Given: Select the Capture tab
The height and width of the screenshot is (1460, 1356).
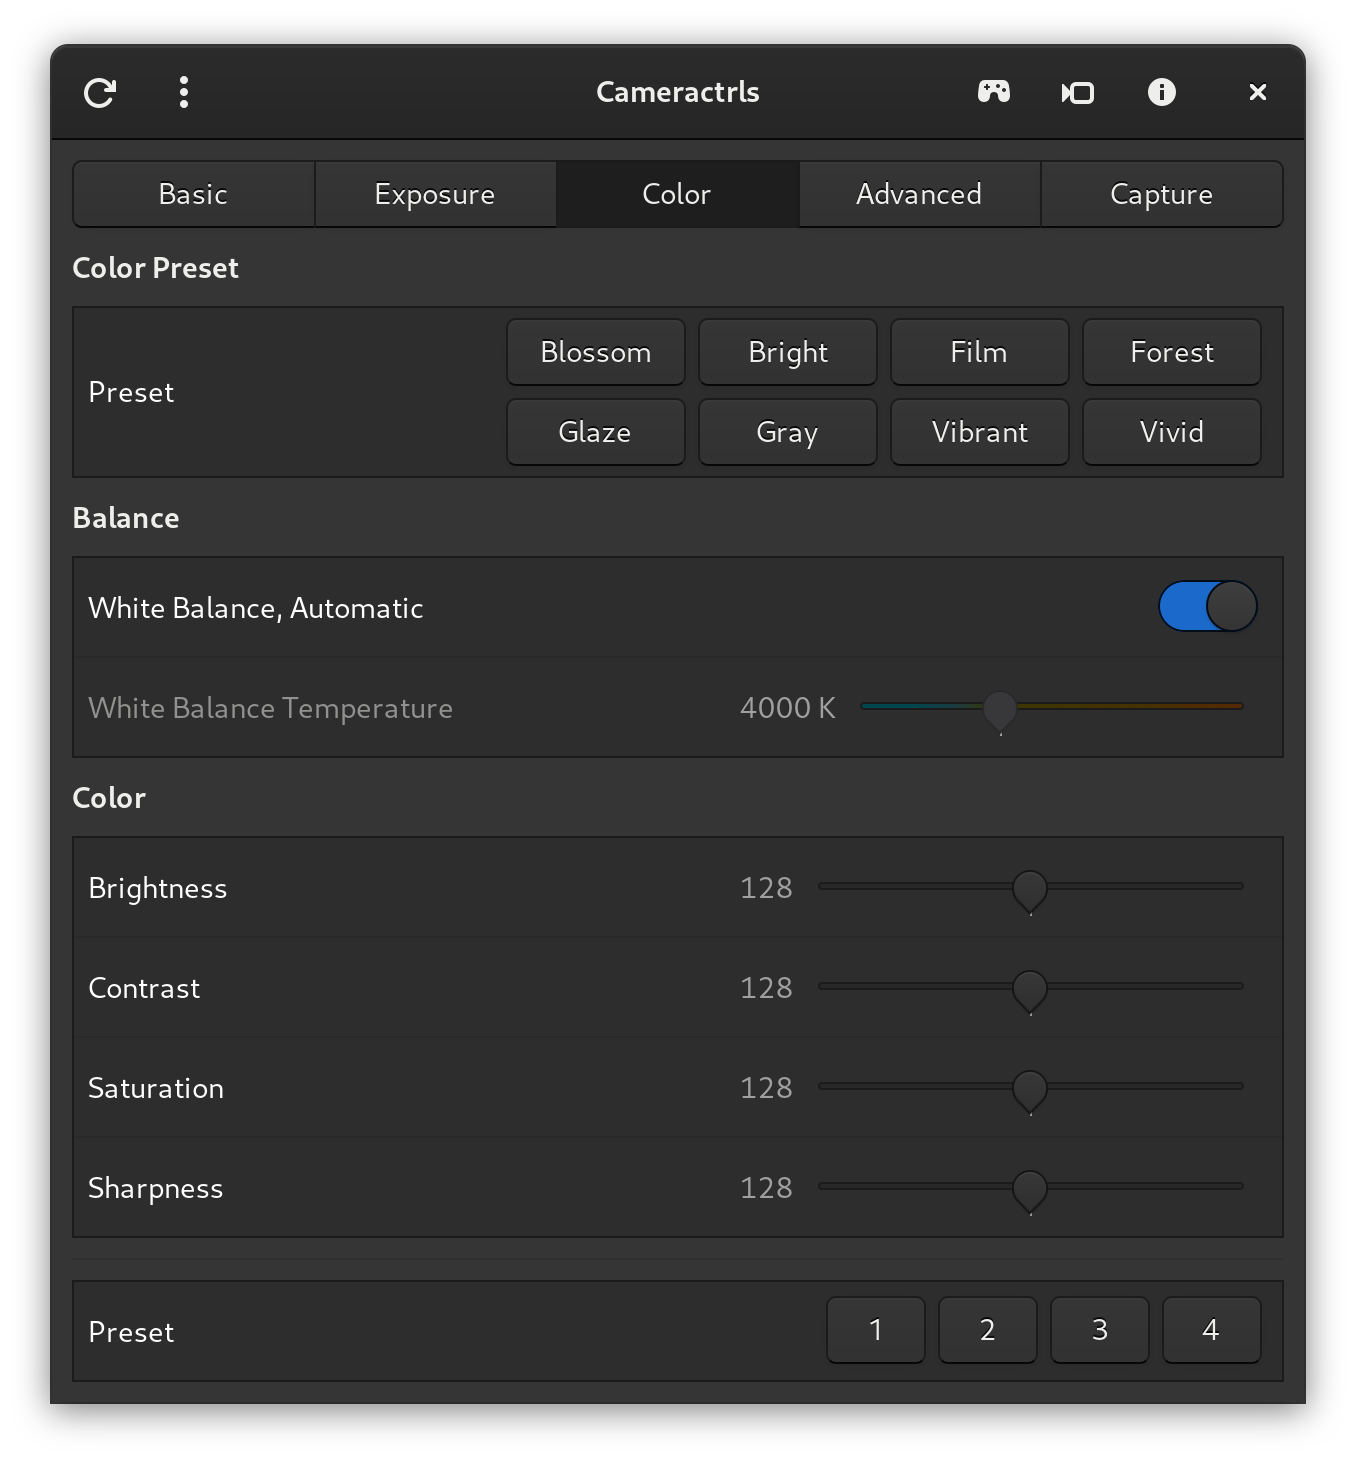Looking at the screenshot, I should coord(1161,194).
